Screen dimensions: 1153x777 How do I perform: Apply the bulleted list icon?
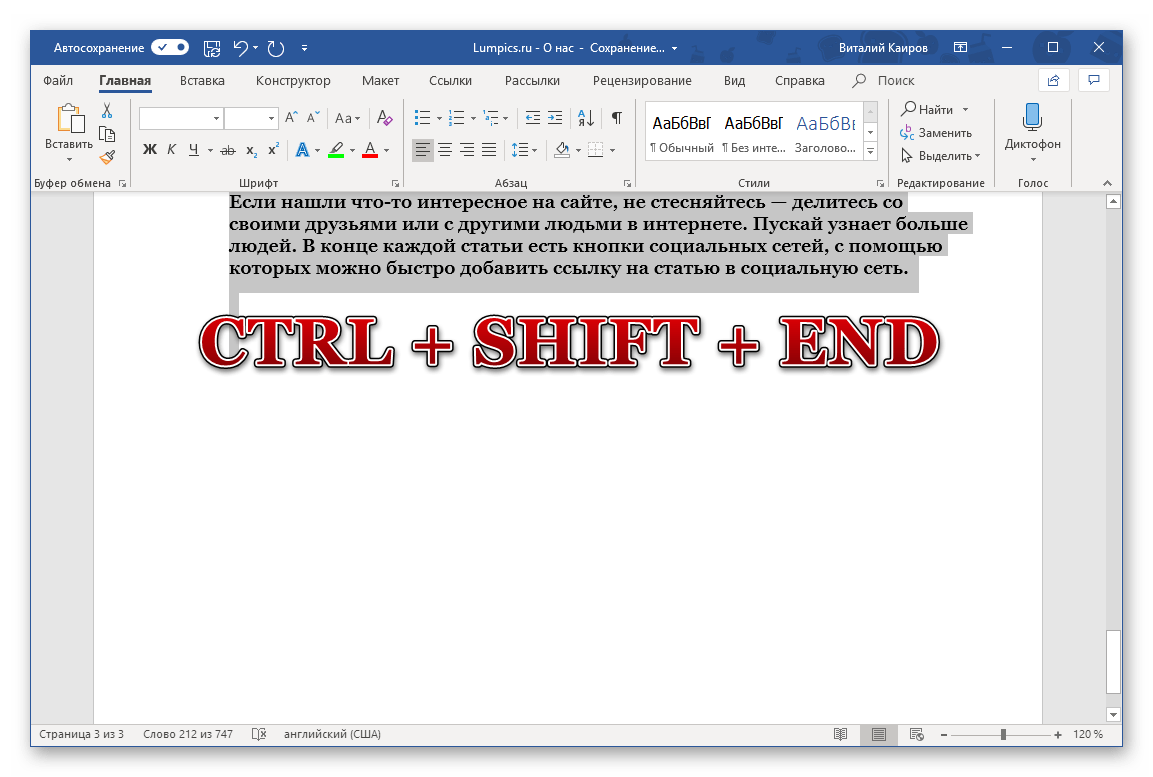pyautogui.click(x=422, y=118)
